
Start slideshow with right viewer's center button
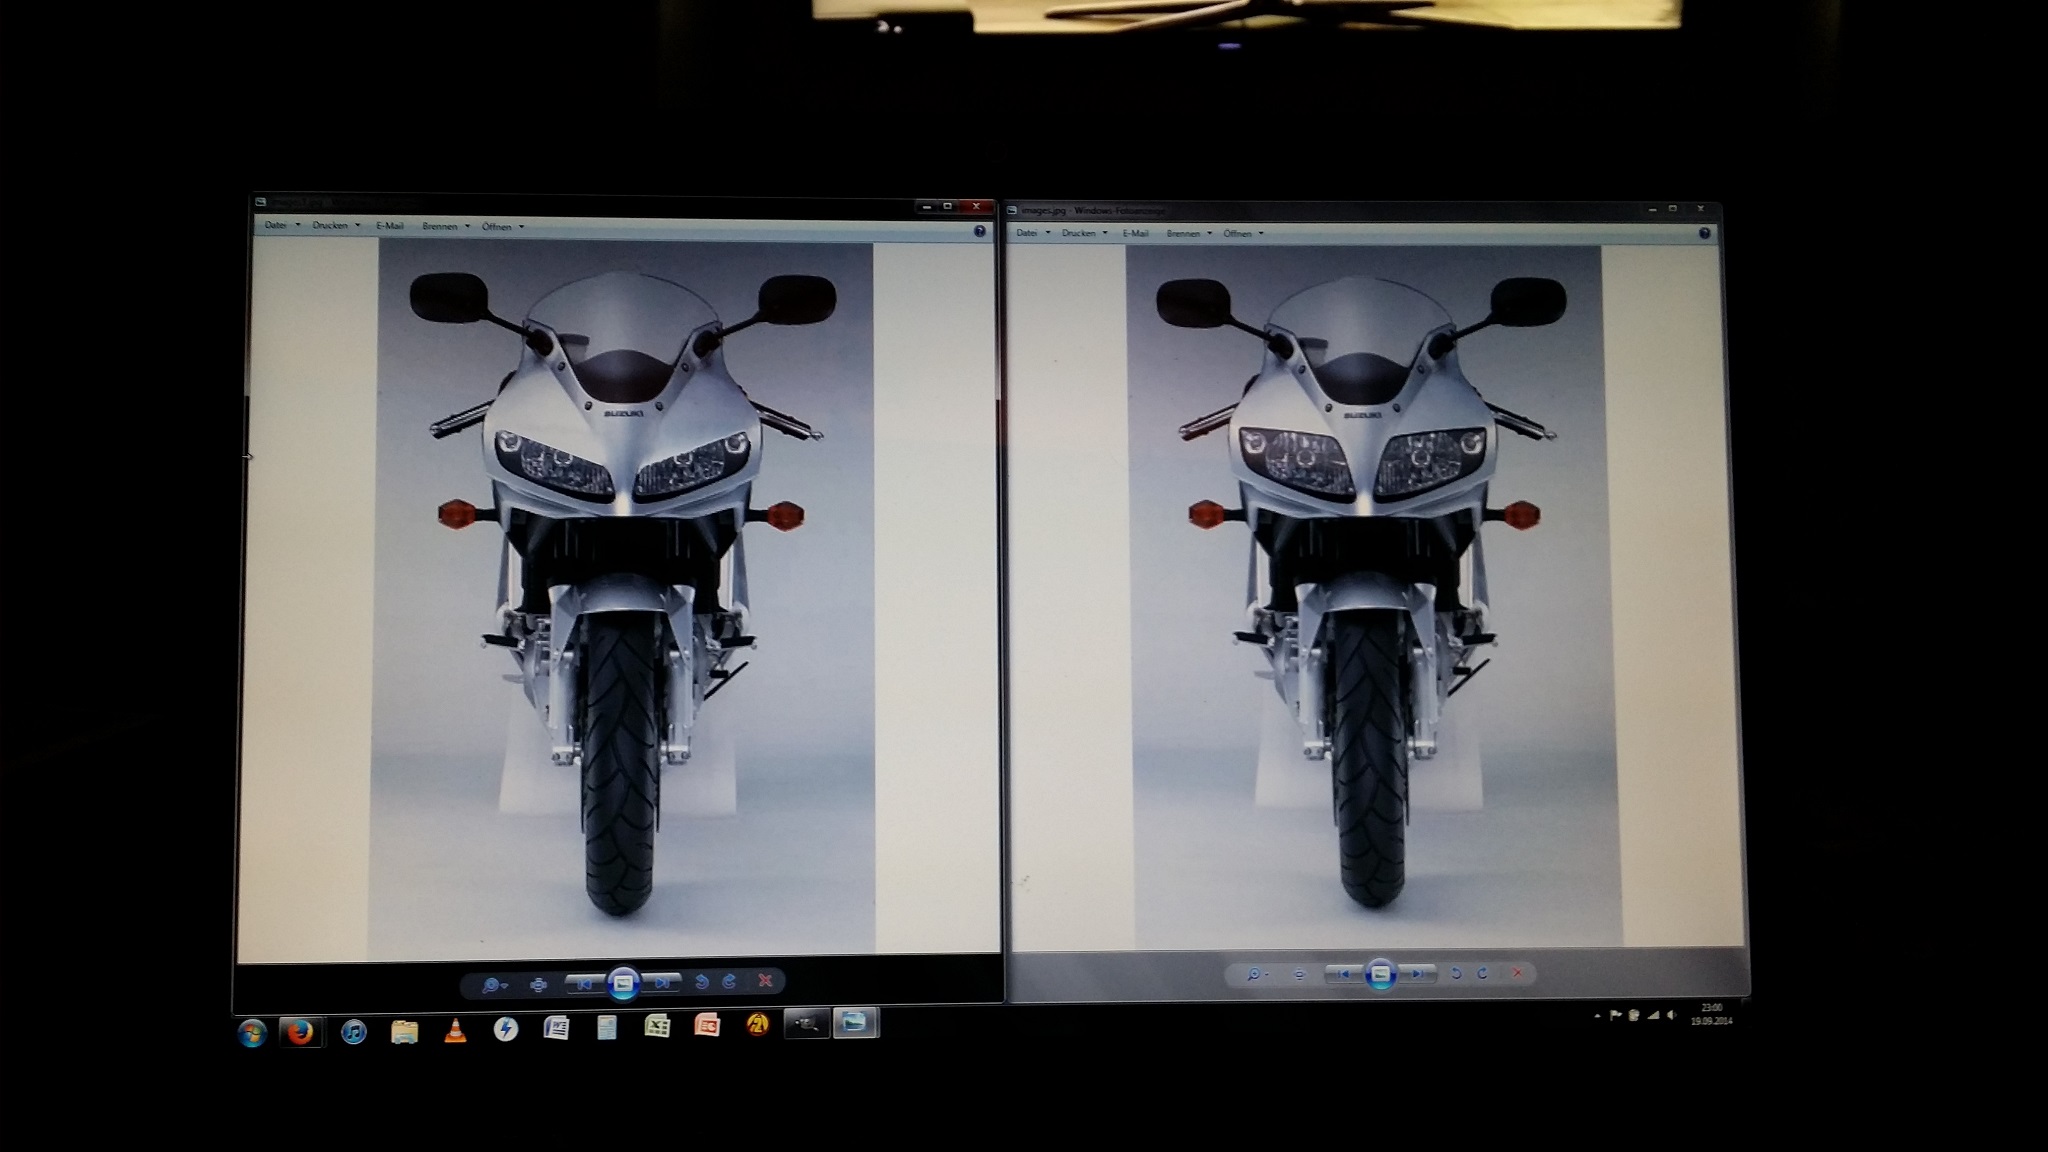point(1380,973)
